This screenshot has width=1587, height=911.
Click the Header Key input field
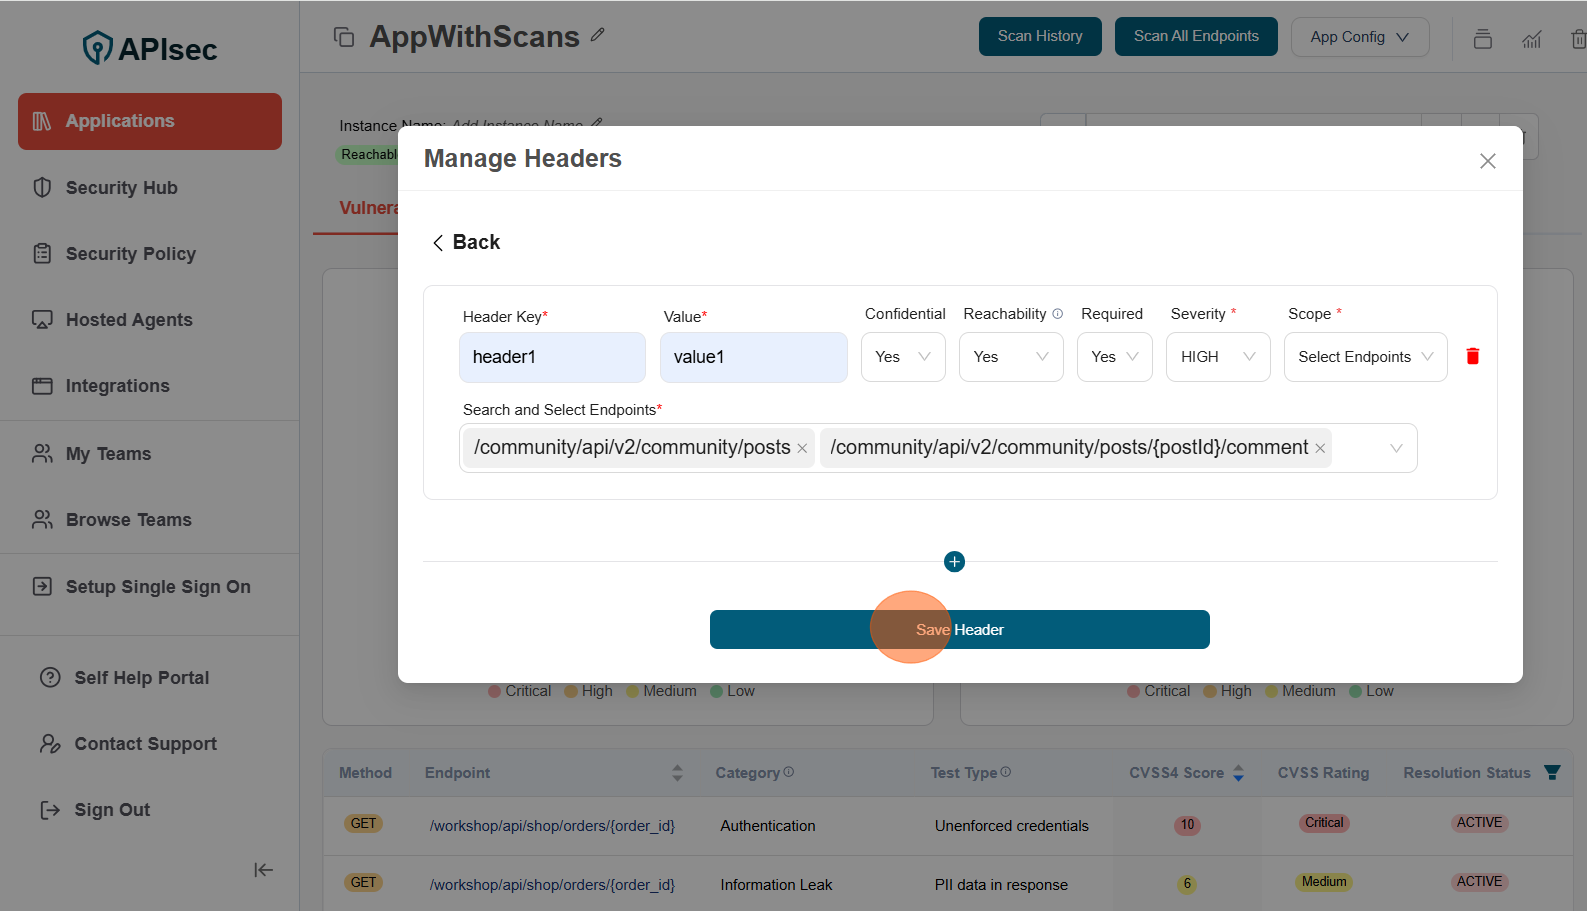[x=552, y=357]
